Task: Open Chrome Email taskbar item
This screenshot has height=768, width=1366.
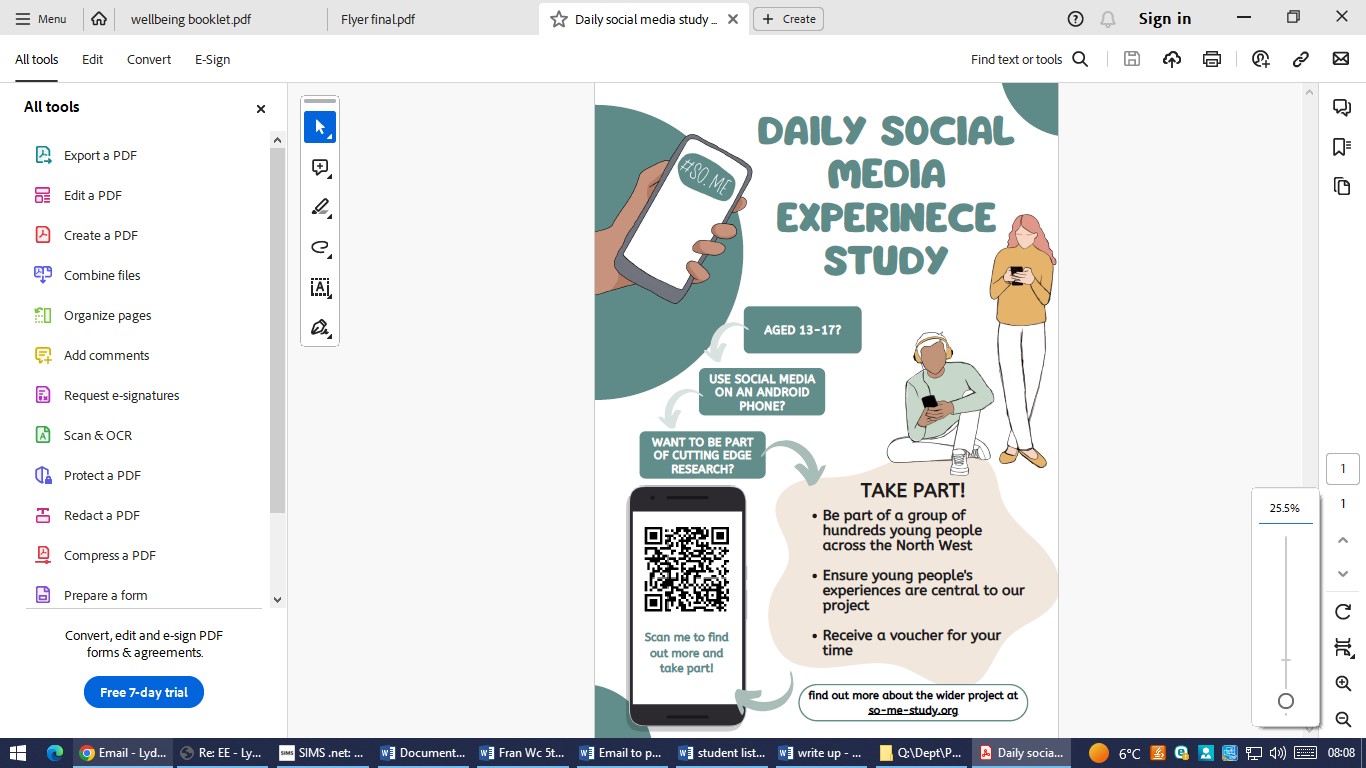Action: point(122,753)
